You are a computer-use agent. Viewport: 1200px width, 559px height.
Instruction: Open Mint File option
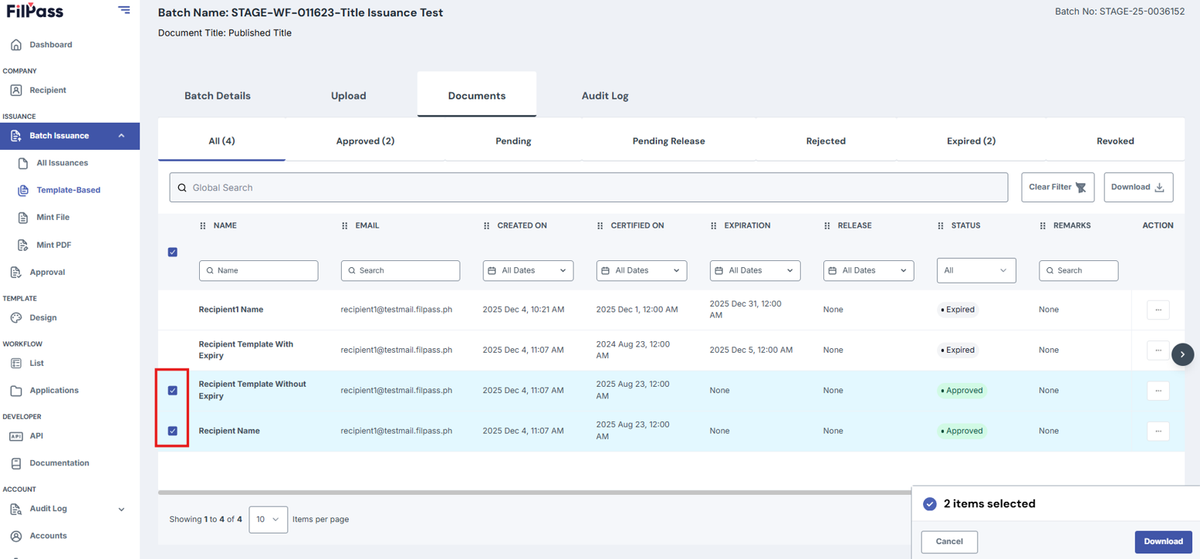coord(53,217)
